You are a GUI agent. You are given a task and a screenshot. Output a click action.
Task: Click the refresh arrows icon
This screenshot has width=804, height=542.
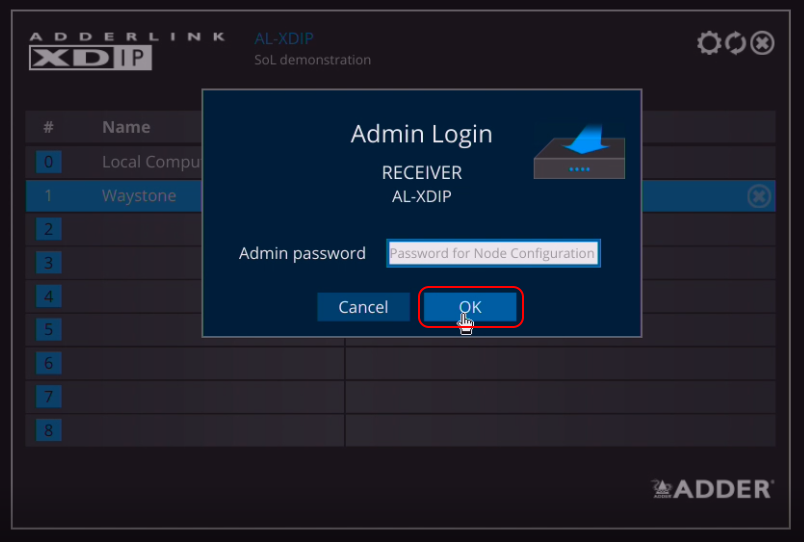tap(735, 43)
